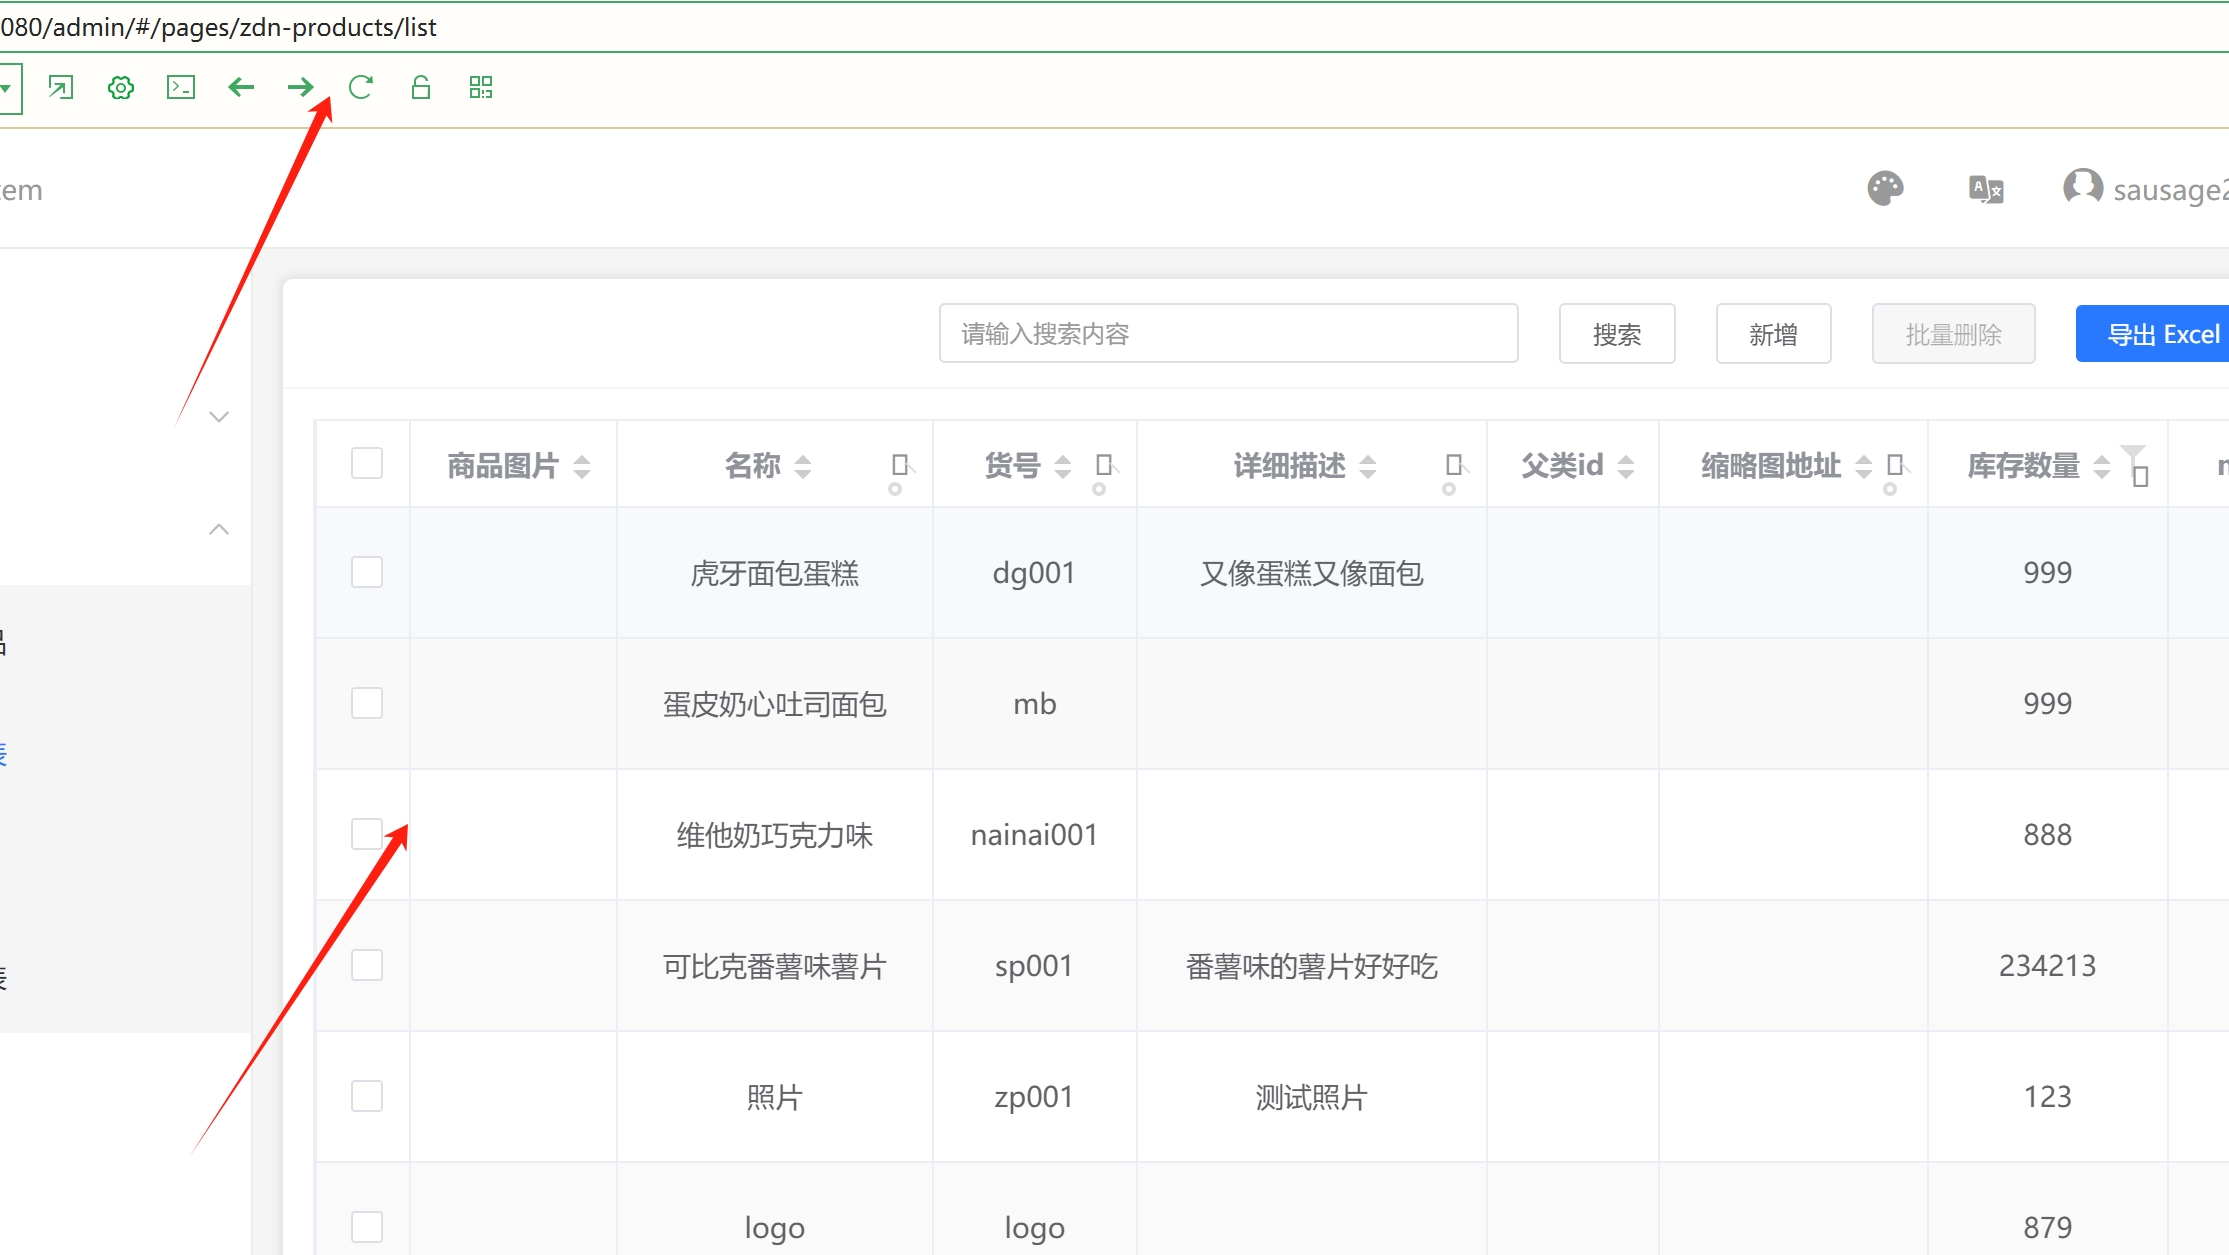Select checkbox for 照片 row
Image resolution: width=2229 pixels, height=1255 pixels.
pos(367,1097)
